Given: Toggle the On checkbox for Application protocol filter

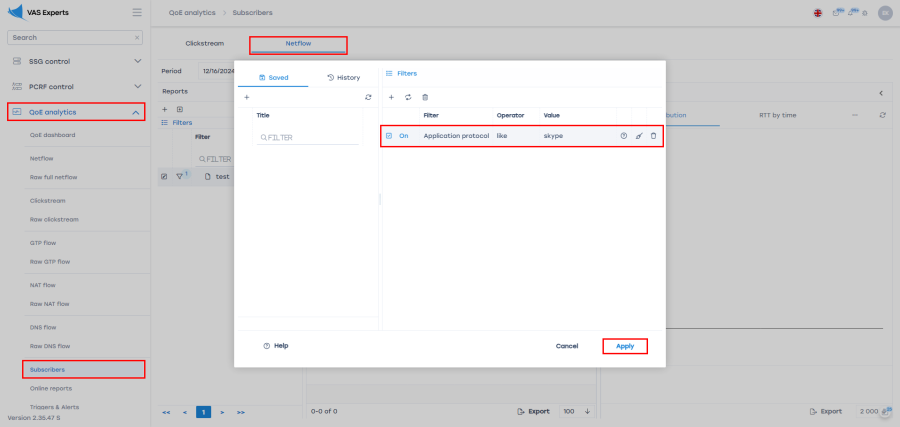Looking at the screenshot, I should click(389, 135).
